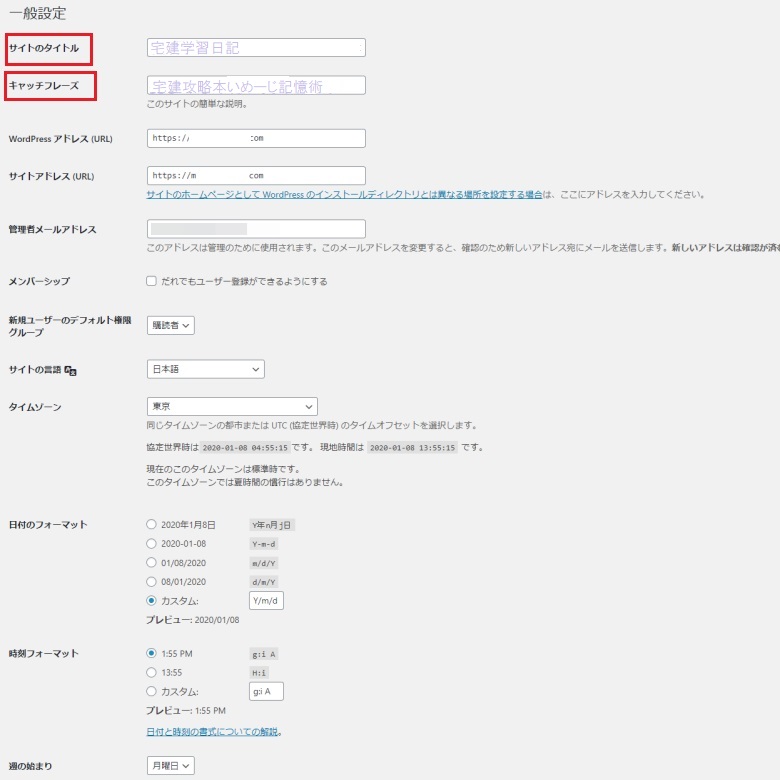Select the 13:55 time format option
The image size is (780, 780).
(152, 672)
